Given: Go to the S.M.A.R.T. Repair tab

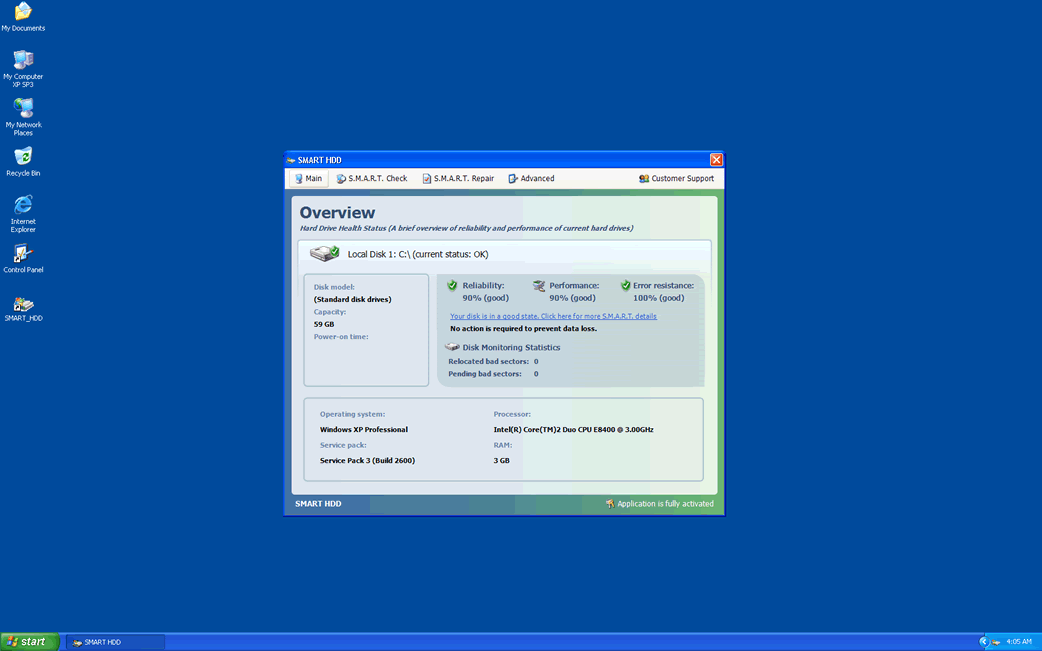Looking at the screenshot, I should click(458, 179).
